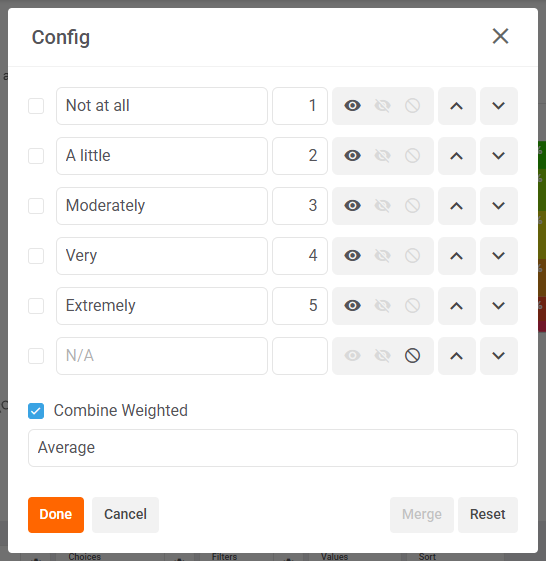Click the ban icon in the Very row
The image size is (546, 561).
[412, 256]
